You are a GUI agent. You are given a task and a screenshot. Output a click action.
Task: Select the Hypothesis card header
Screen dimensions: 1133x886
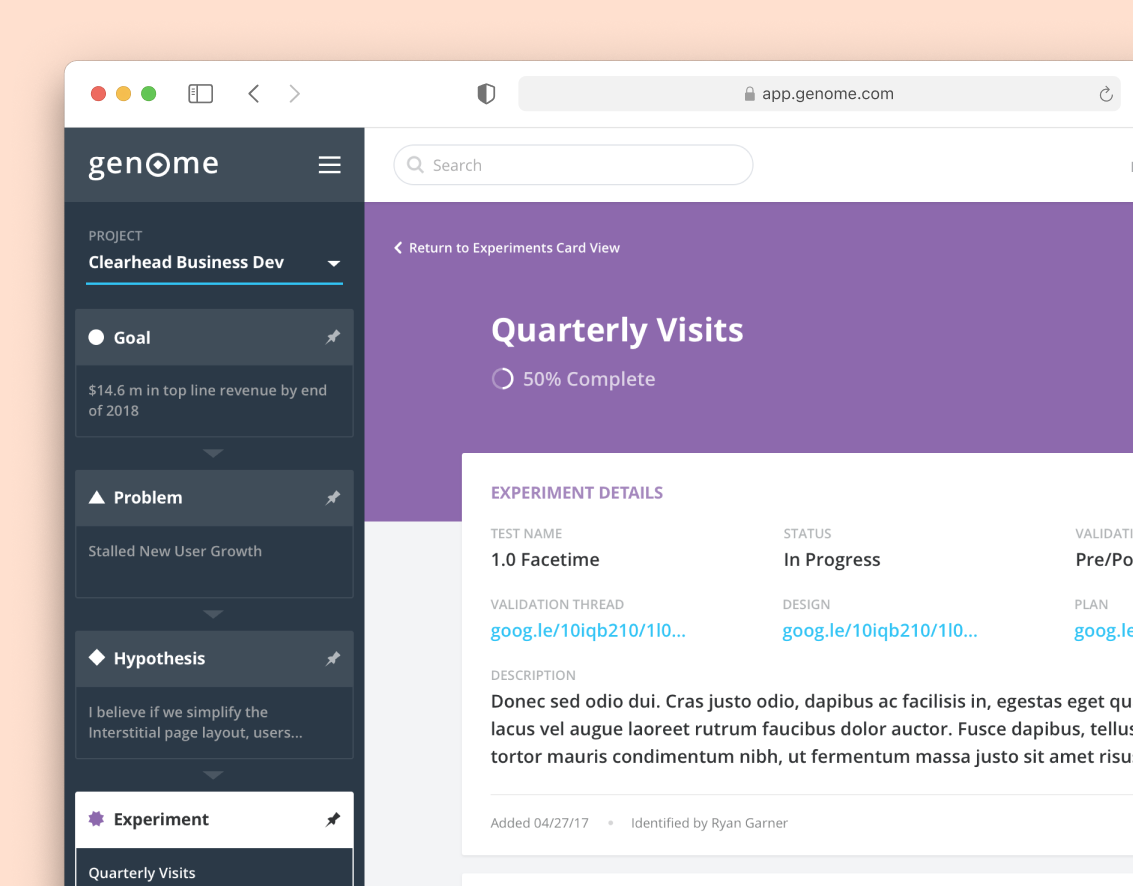click(x=214, y=658)
